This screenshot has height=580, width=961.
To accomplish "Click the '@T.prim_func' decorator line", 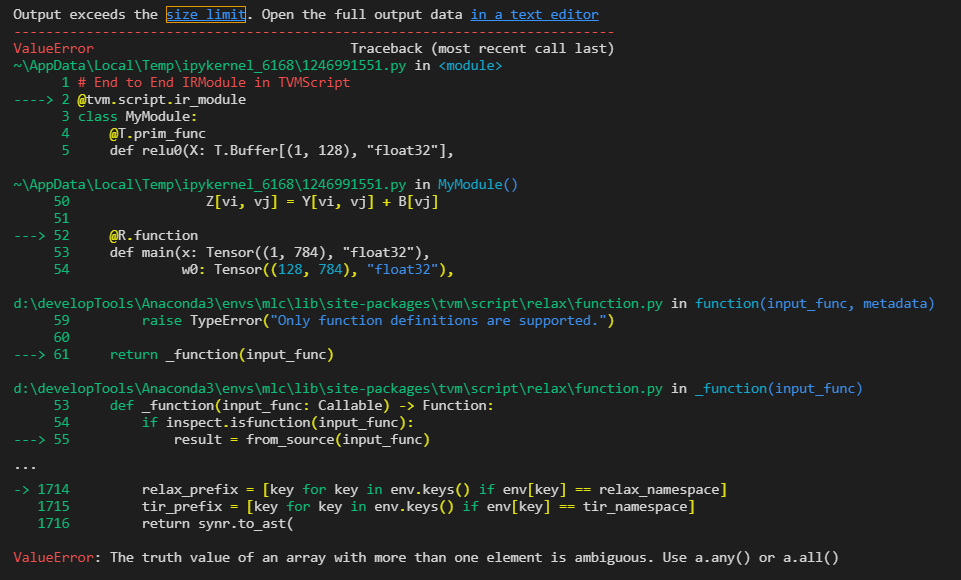I will [x=158, y=134].
